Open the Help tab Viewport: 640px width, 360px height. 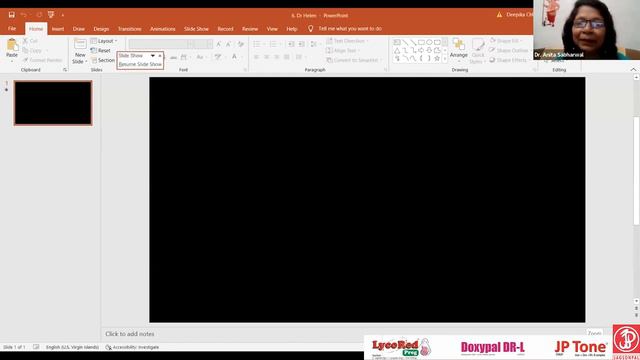[291, 29]
